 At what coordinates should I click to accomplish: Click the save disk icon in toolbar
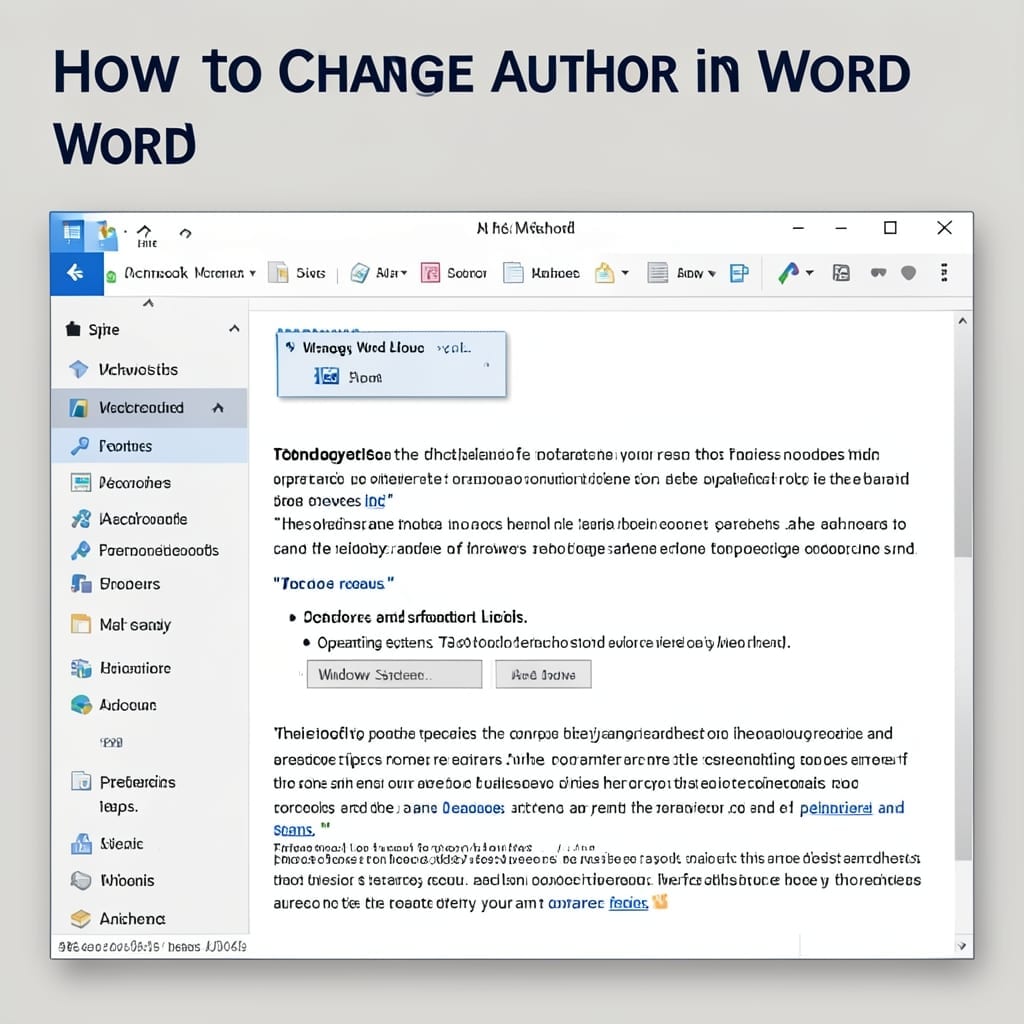coord(841,273)
